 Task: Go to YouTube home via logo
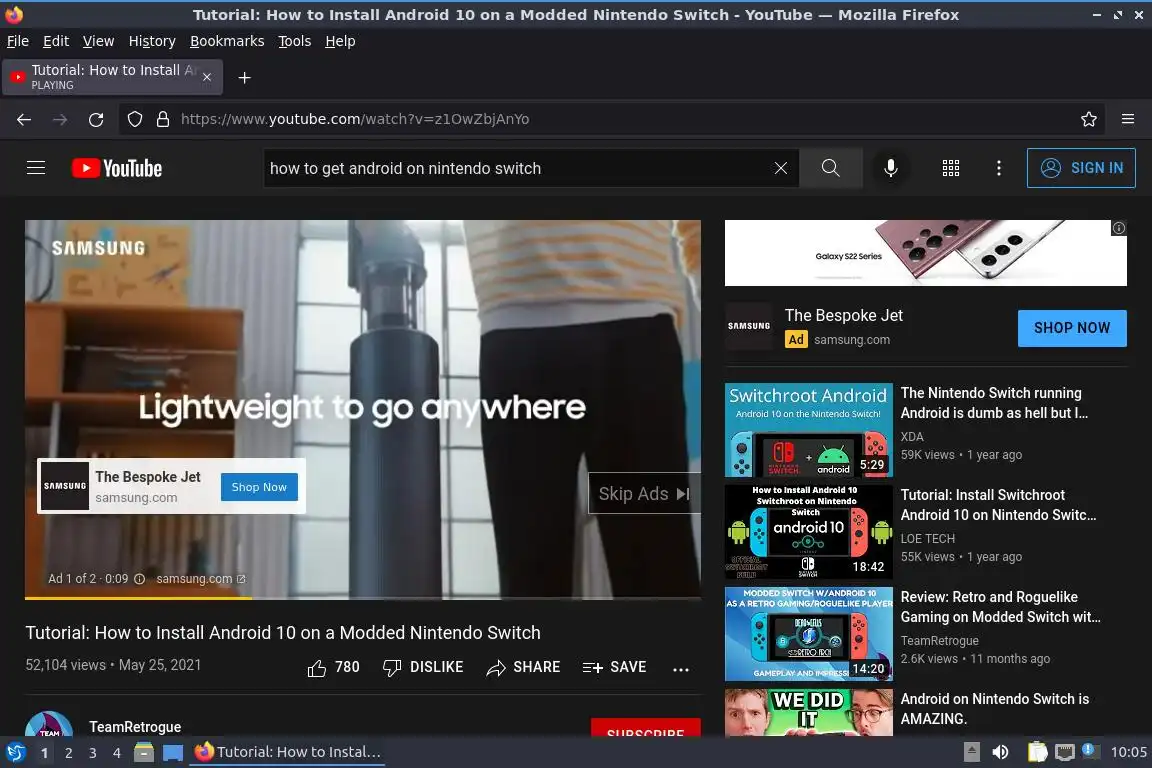[117, 168]
